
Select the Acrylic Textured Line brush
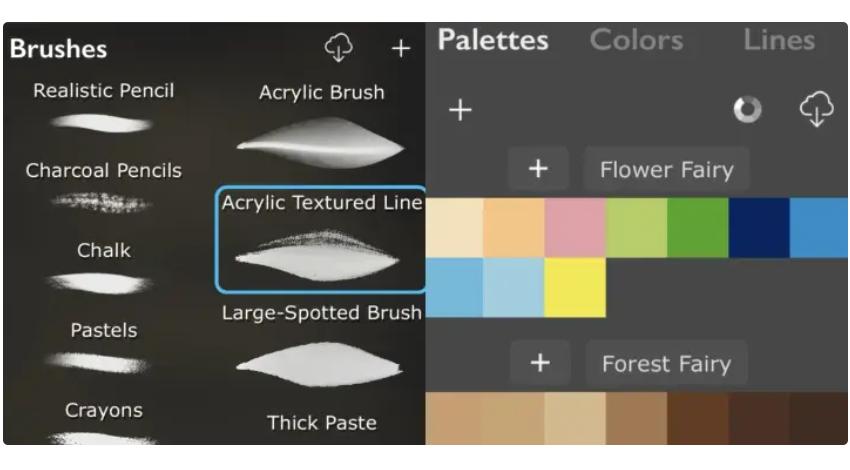[321, 240]
